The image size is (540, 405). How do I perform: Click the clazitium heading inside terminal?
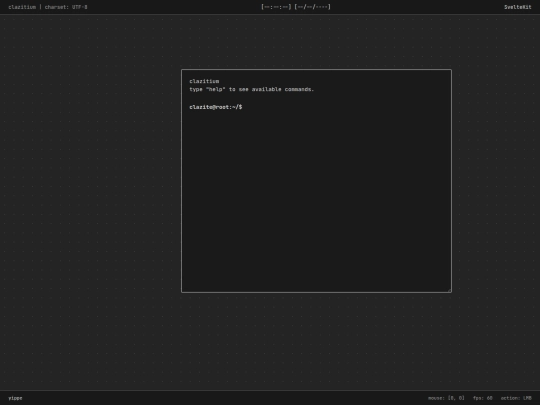tap(204, 81)
